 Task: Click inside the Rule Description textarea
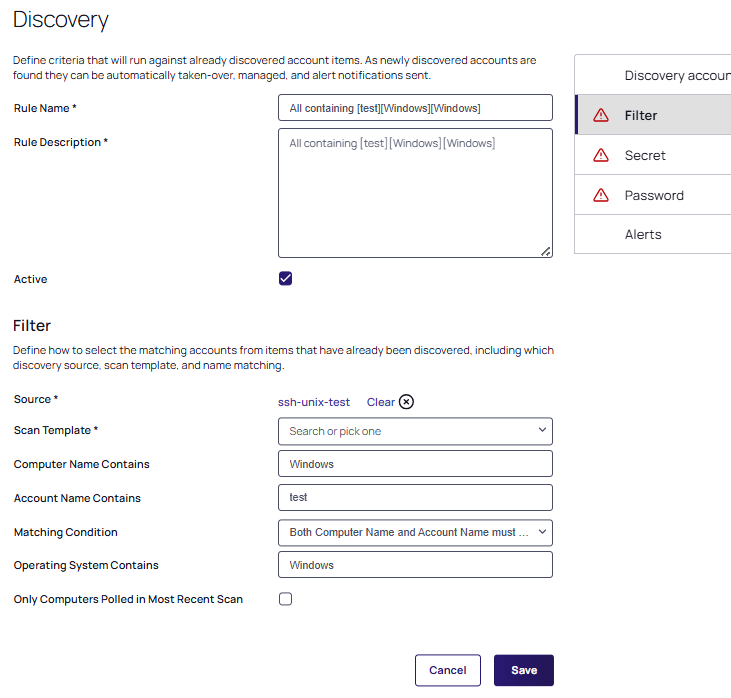click(x=415, y=193)
